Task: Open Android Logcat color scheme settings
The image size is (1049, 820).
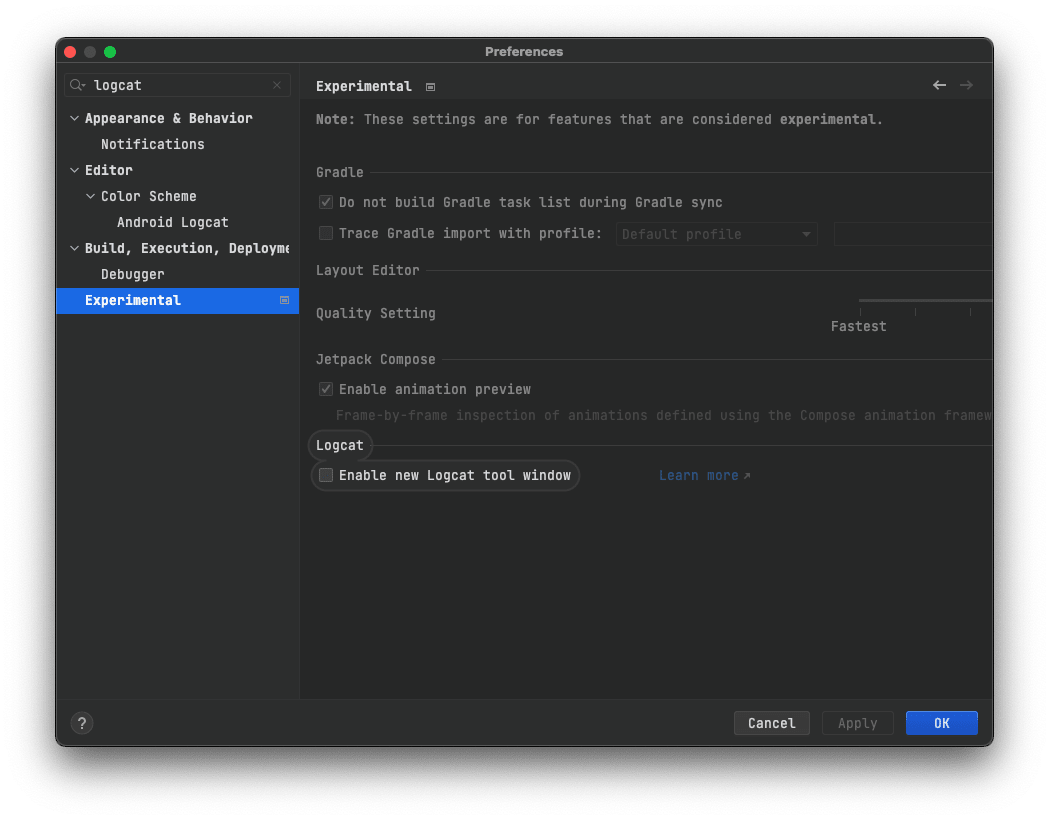Action: point(173,222)
